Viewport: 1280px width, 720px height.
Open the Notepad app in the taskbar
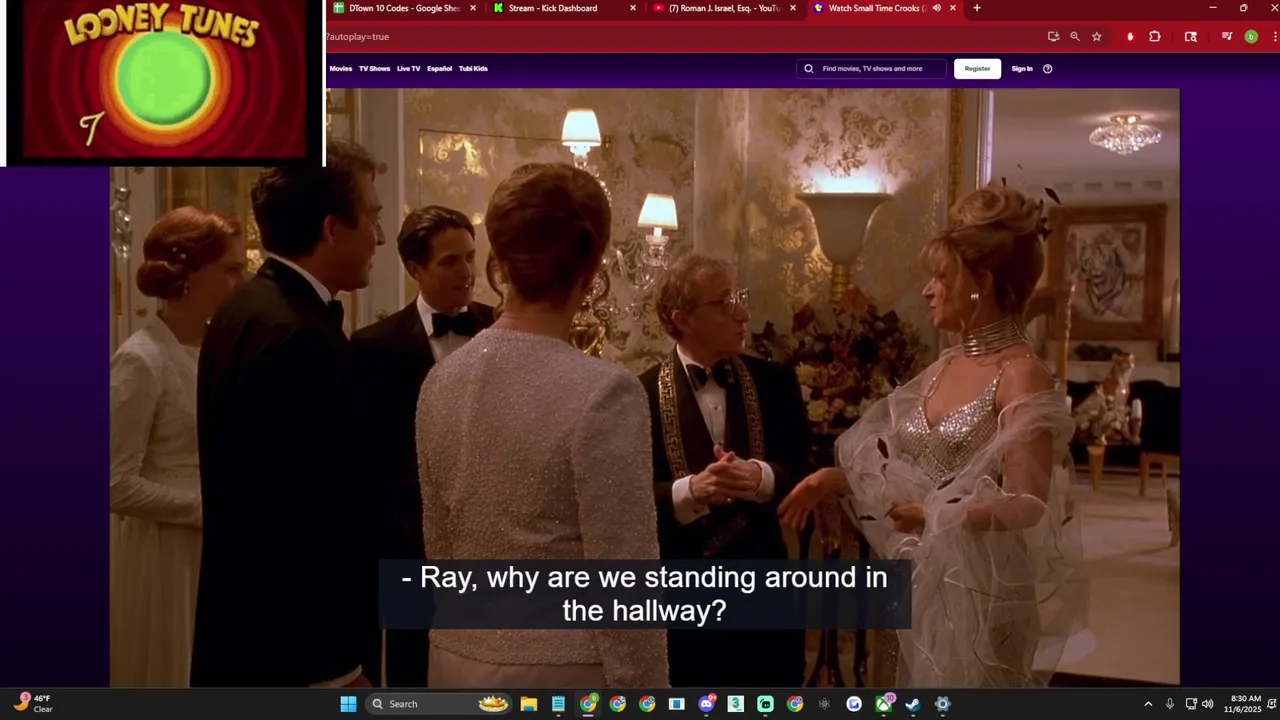[x=558, y=704]
